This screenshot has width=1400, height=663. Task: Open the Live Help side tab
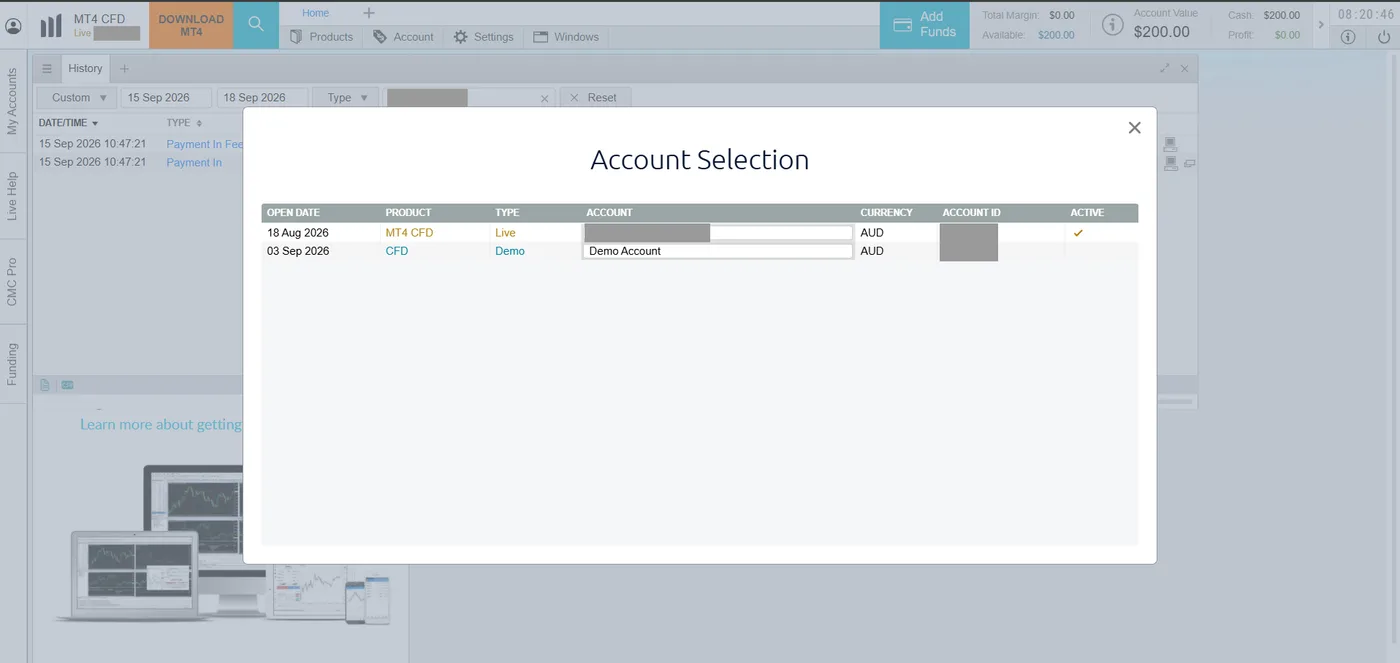13,196
